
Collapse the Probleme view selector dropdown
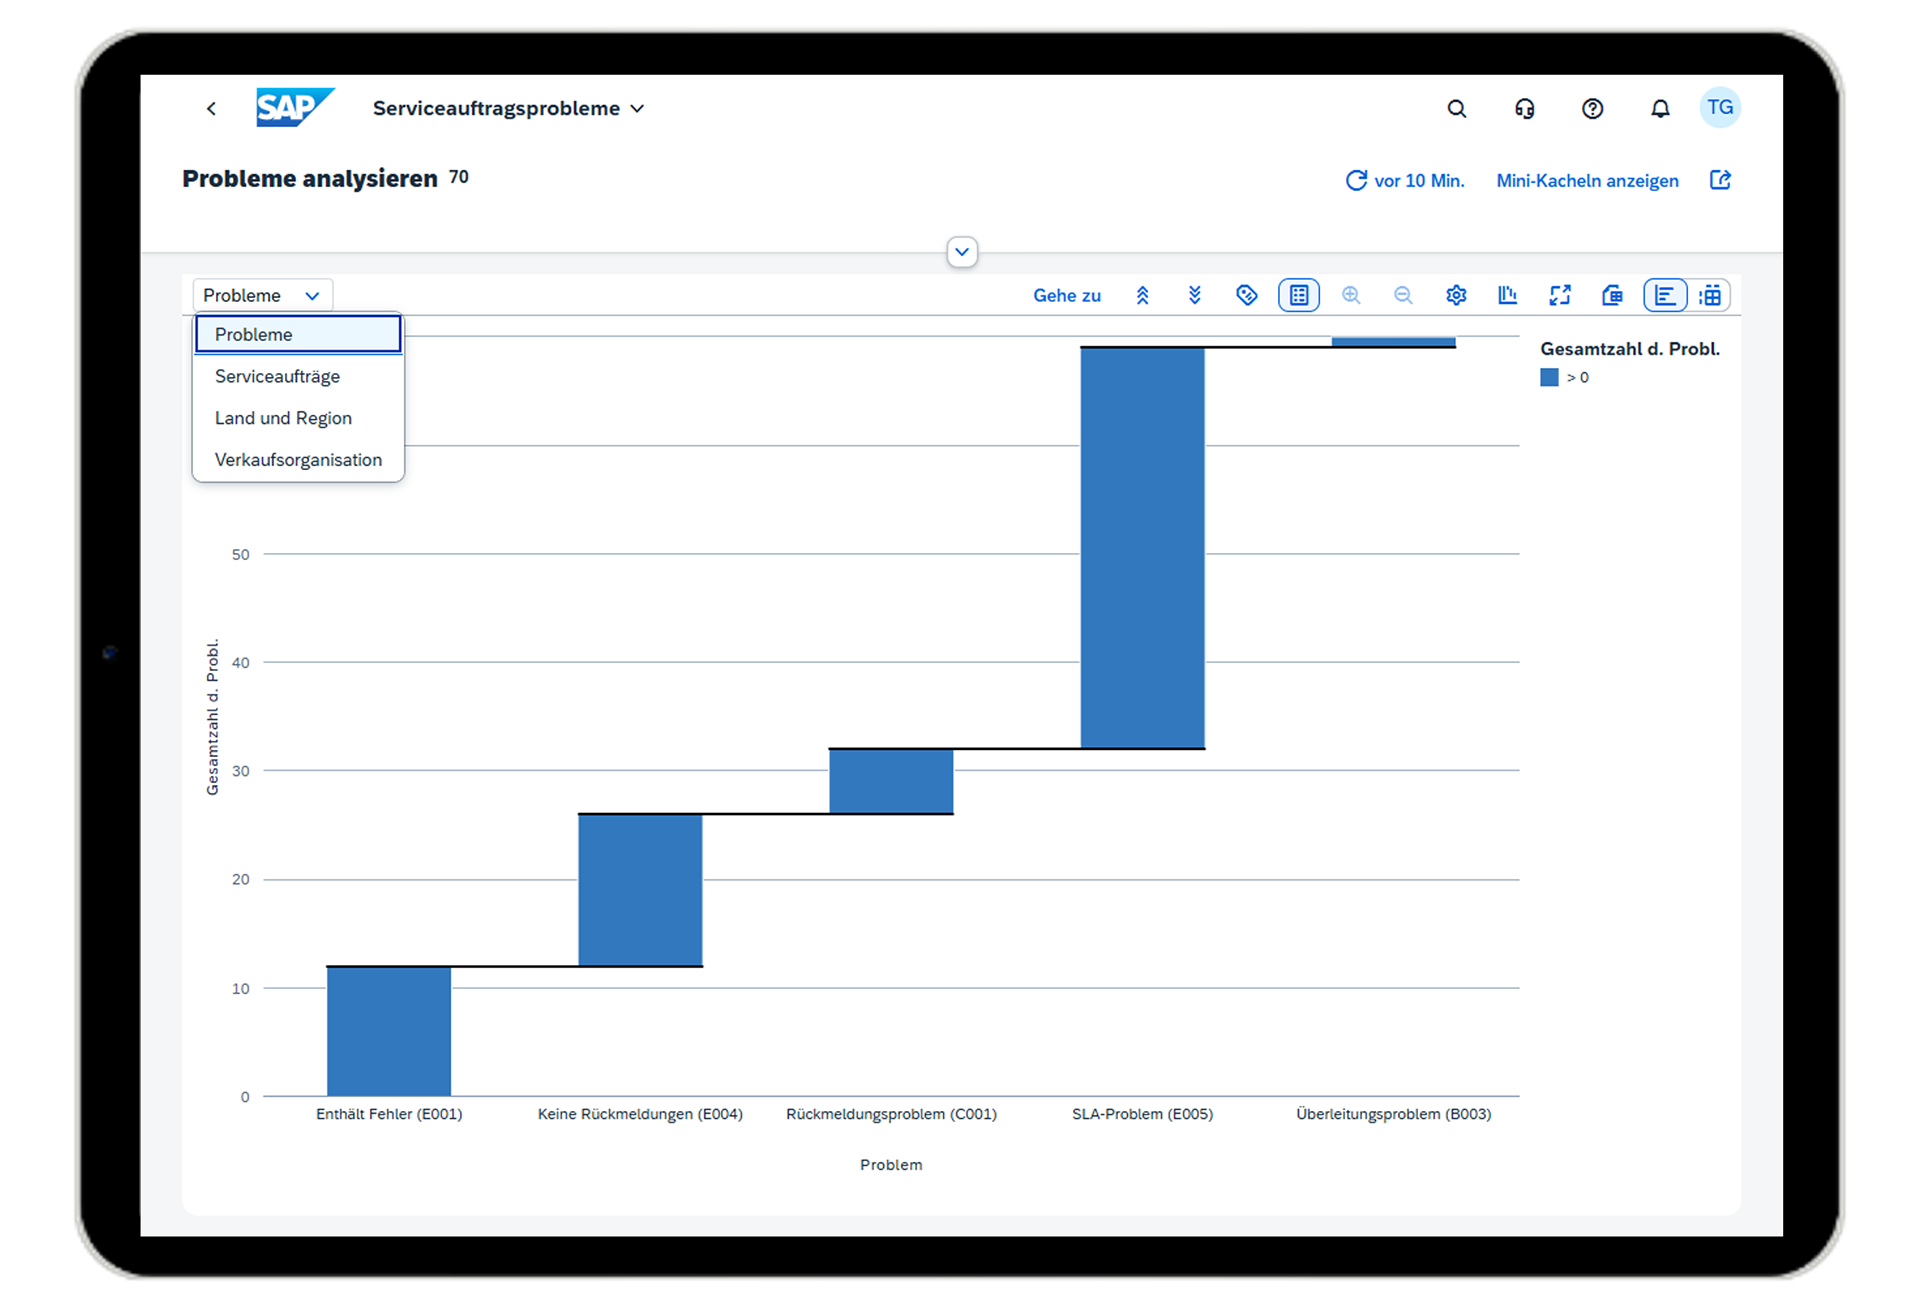[262, 295]
